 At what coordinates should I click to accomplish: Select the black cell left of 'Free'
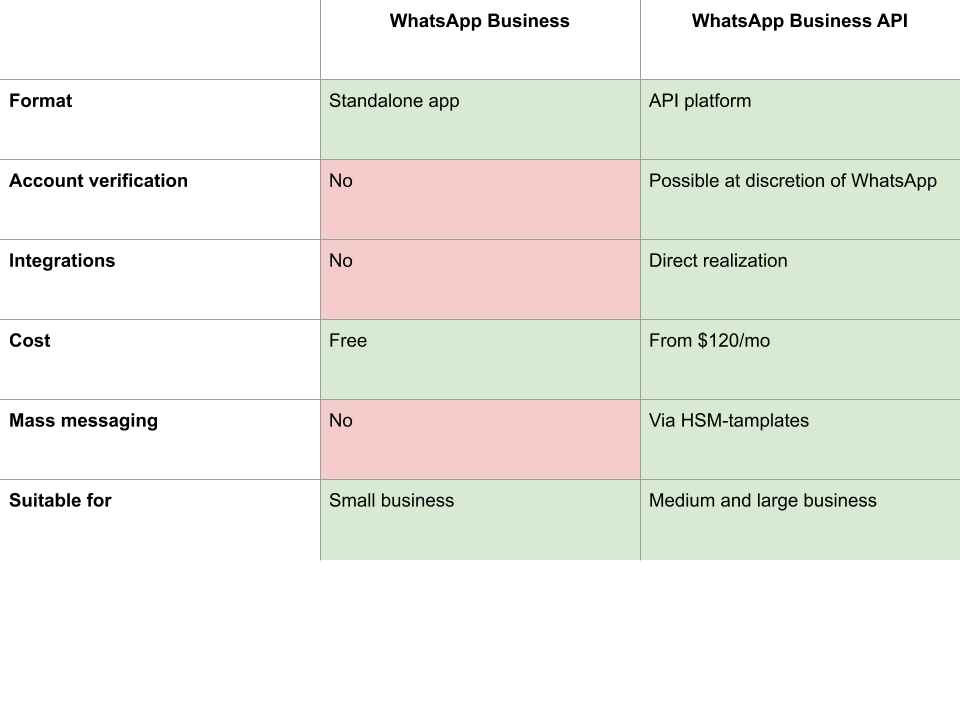pyautogui.click(x=160, y=359)
